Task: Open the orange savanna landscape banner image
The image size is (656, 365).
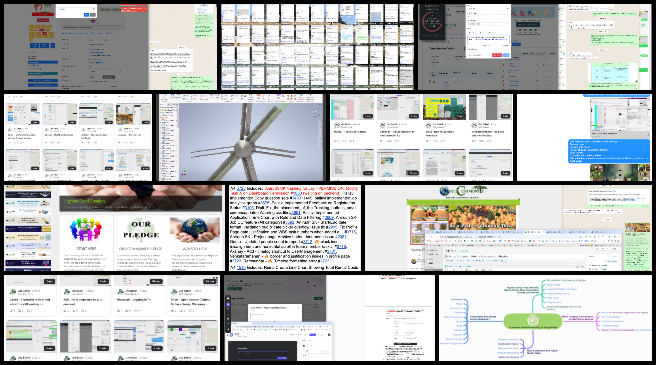Action: (481, 217)
